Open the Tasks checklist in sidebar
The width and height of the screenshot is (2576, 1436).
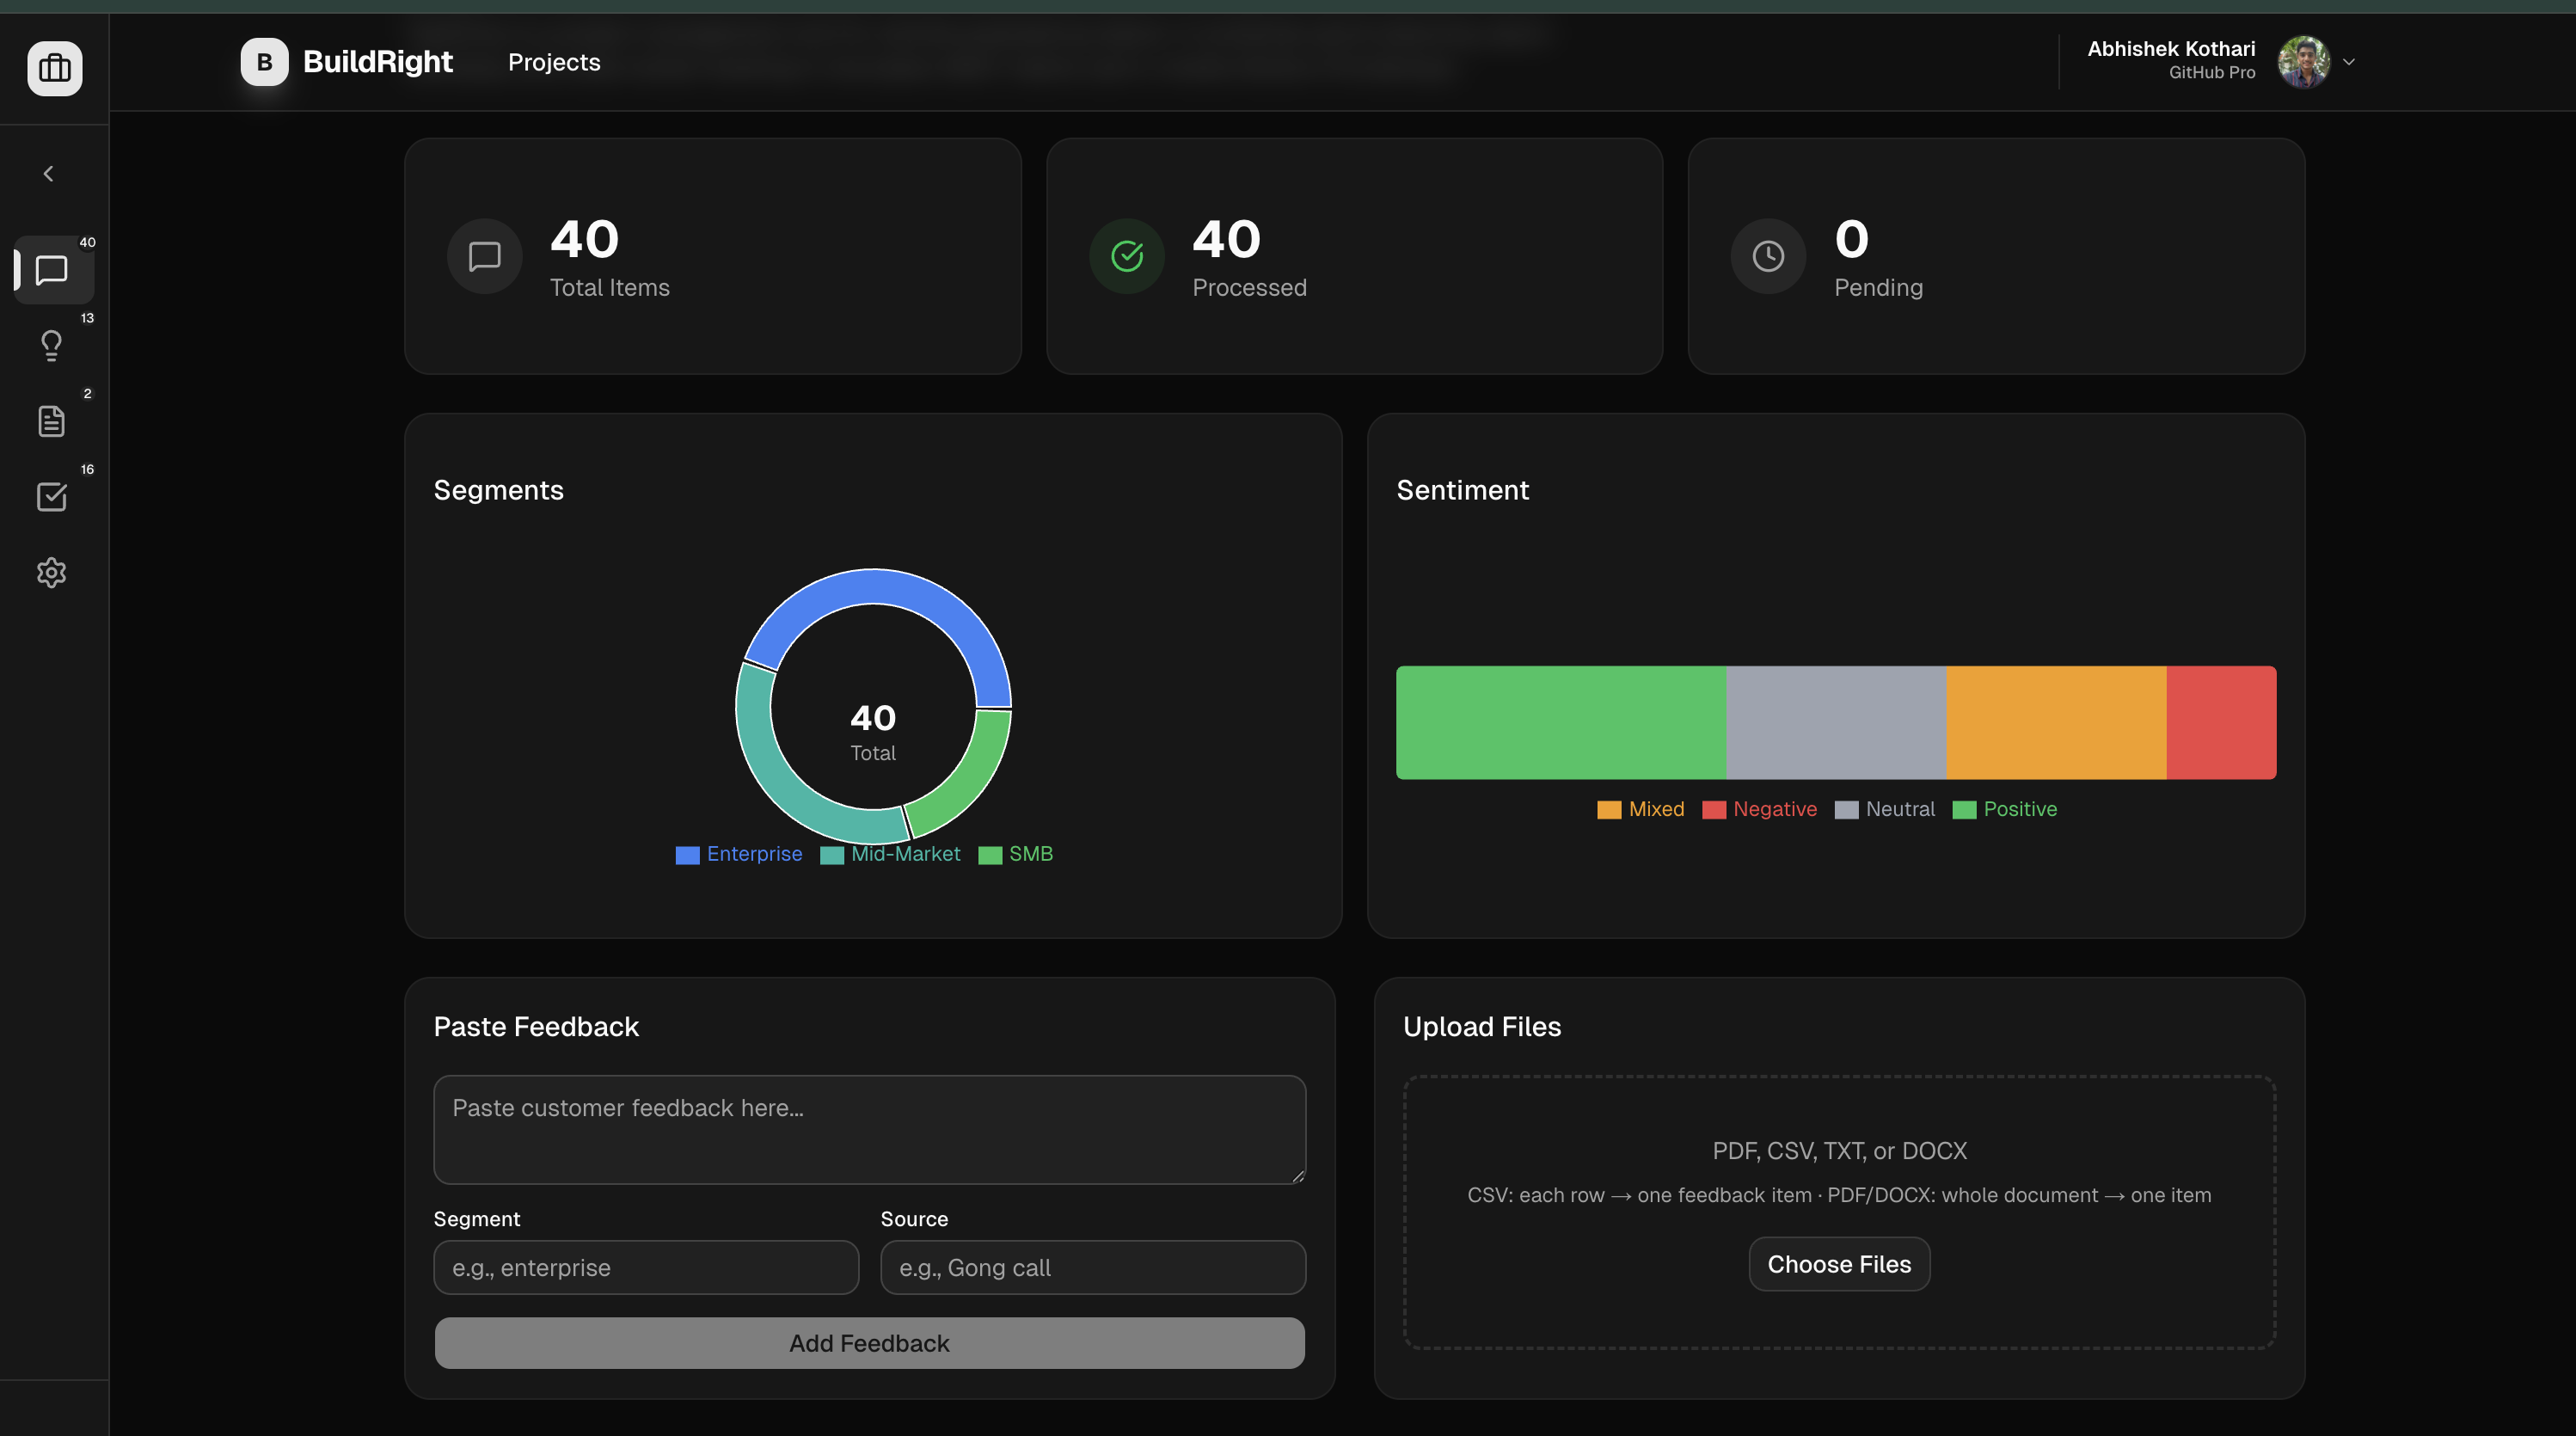click(52, 497)
